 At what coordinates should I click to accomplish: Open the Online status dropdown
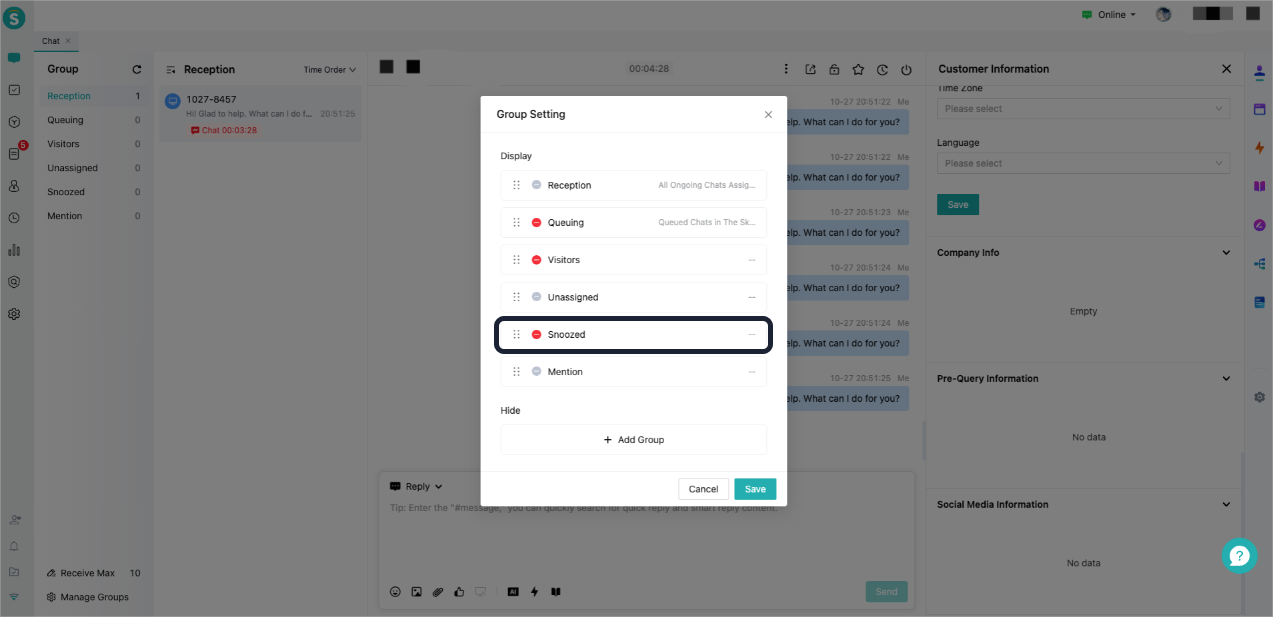tap(1109, 15)
